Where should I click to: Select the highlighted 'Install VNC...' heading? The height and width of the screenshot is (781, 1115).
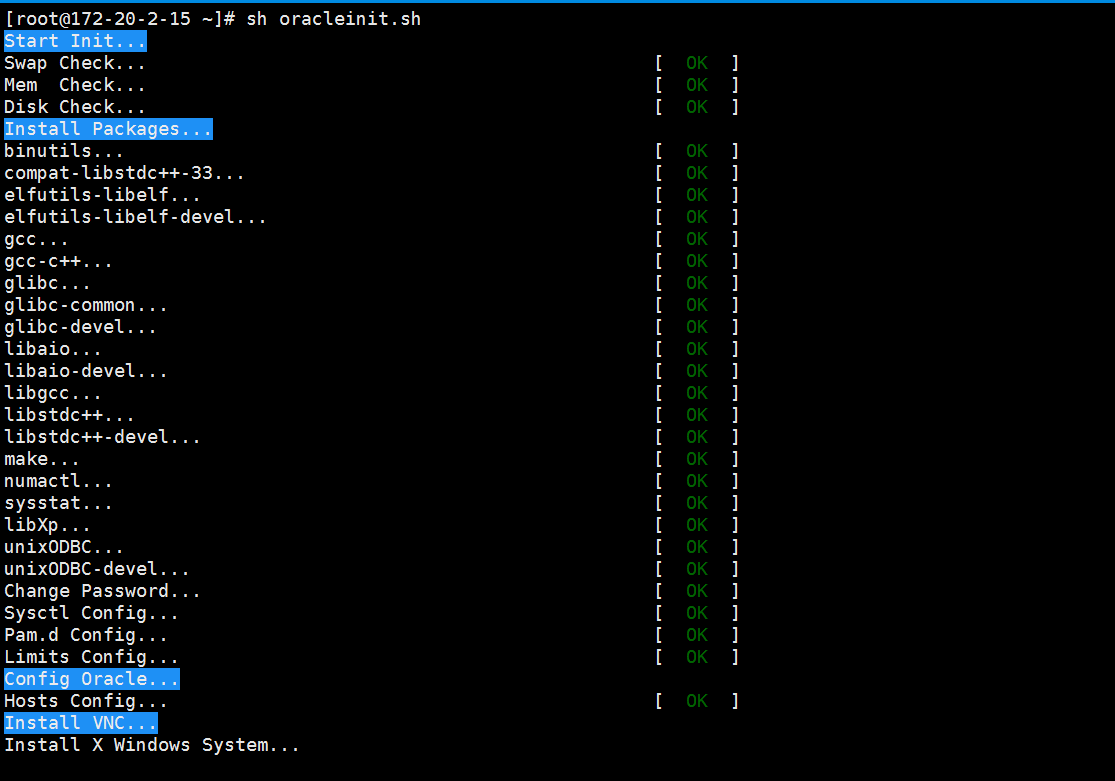(x=80, y=723)
